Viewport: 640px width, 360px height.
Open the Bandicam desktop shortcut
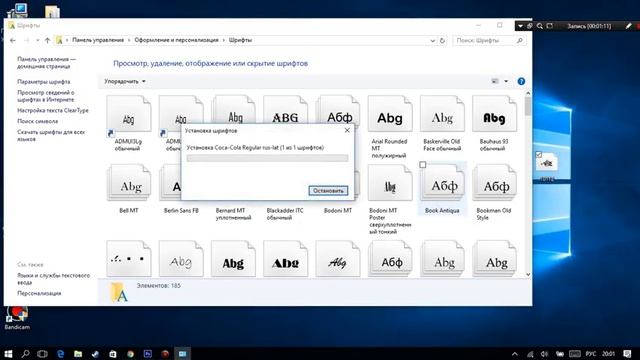17,318
